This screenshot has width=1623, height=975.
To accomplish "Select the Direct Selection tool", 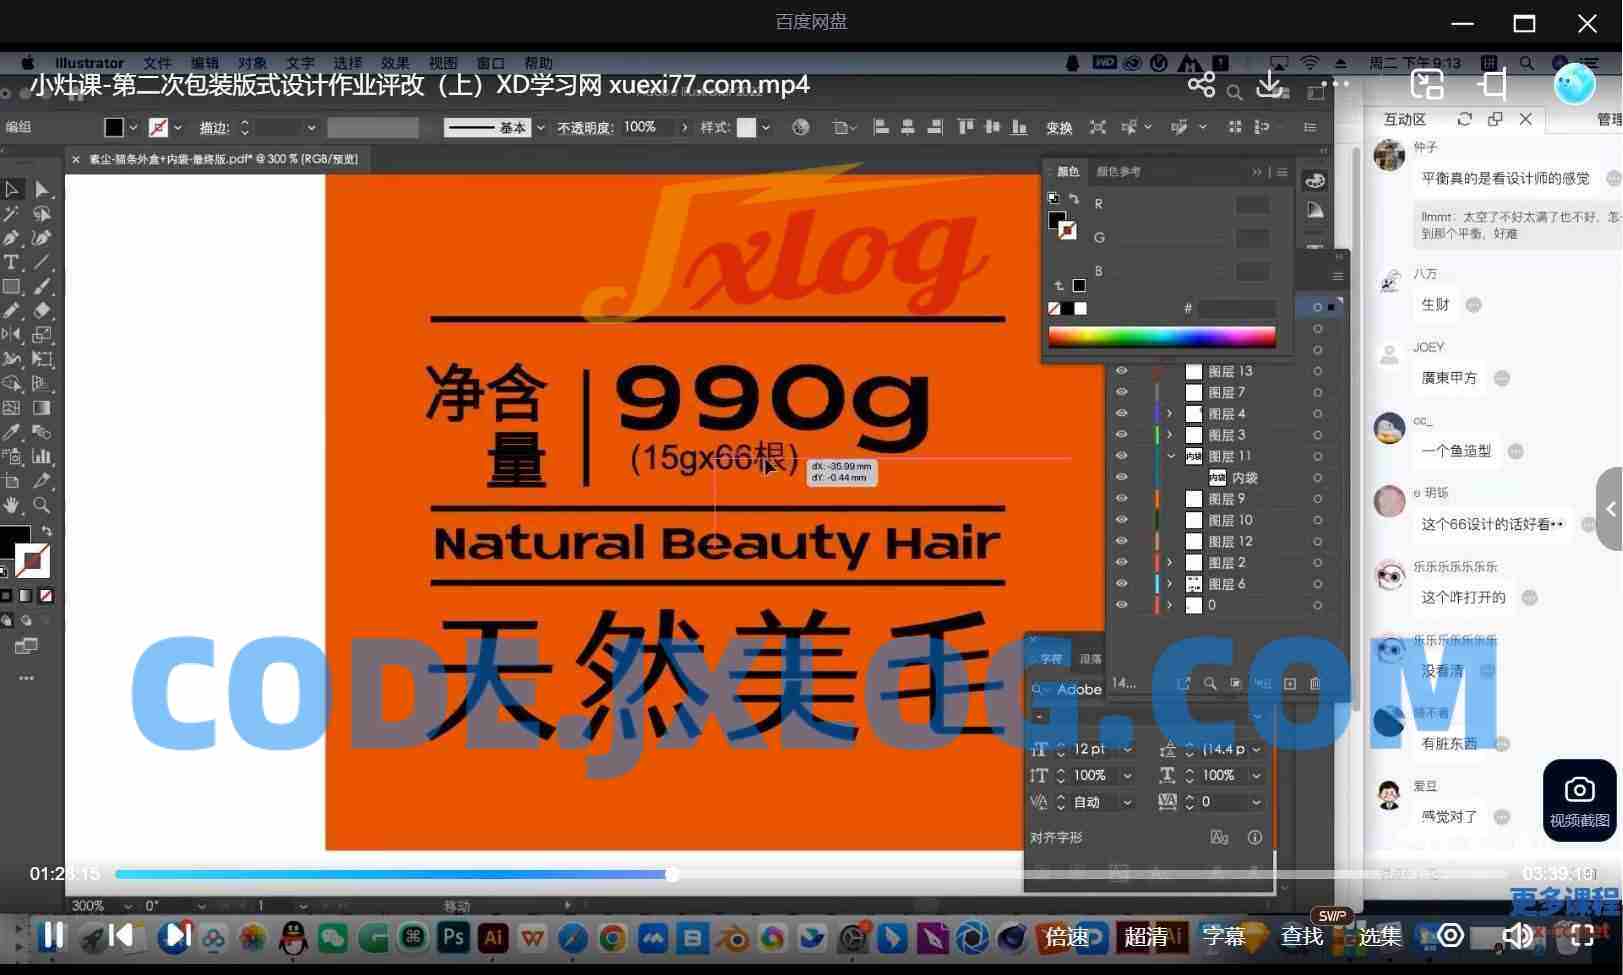I will (42, 189).
